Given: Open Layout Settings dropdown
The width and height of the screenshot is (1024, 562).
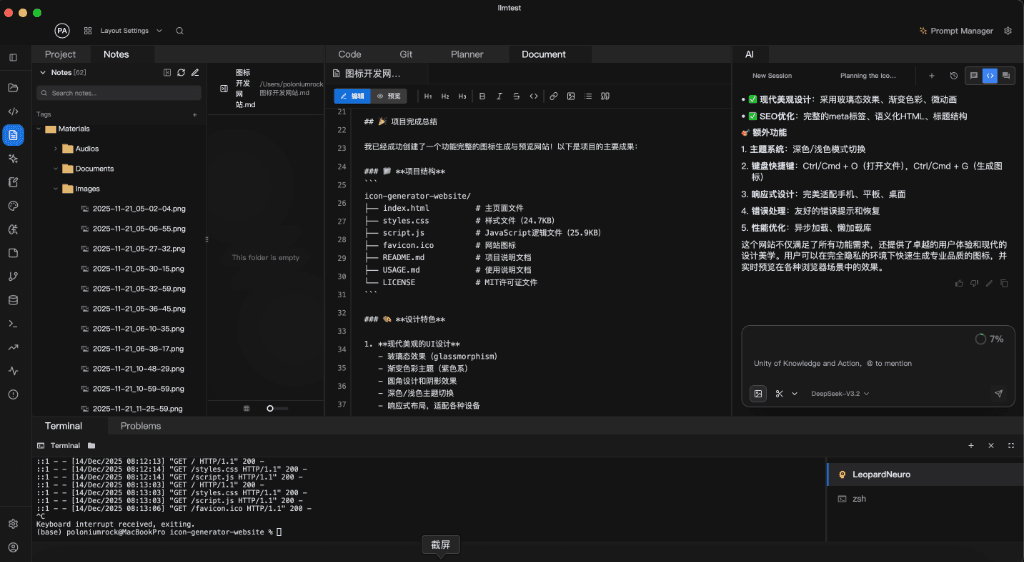Looking at the screenshot, I should click(123, 31).
